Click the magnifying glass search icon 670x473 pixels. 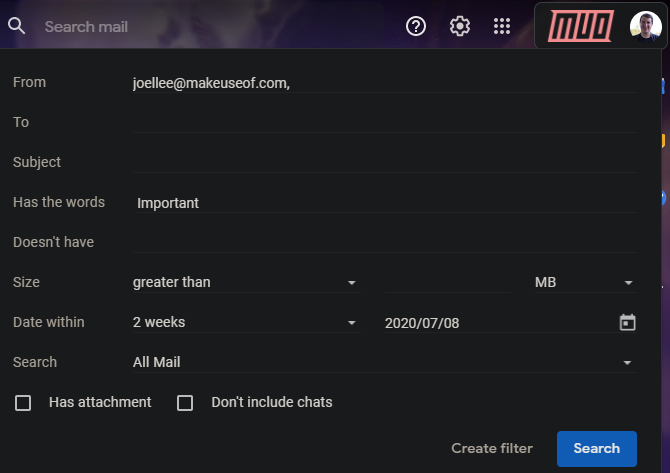pyautogui.click(x=16, y=26)
